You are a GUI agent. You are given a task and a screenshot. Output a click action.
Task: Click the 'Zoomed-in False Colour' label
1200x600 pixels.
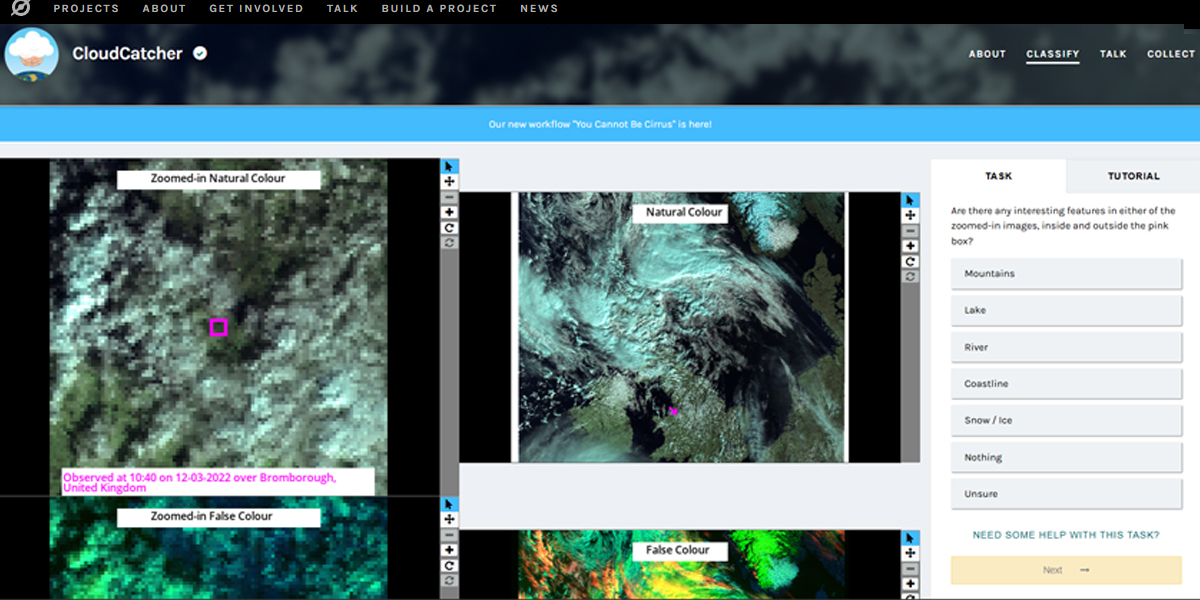point(218,517)
